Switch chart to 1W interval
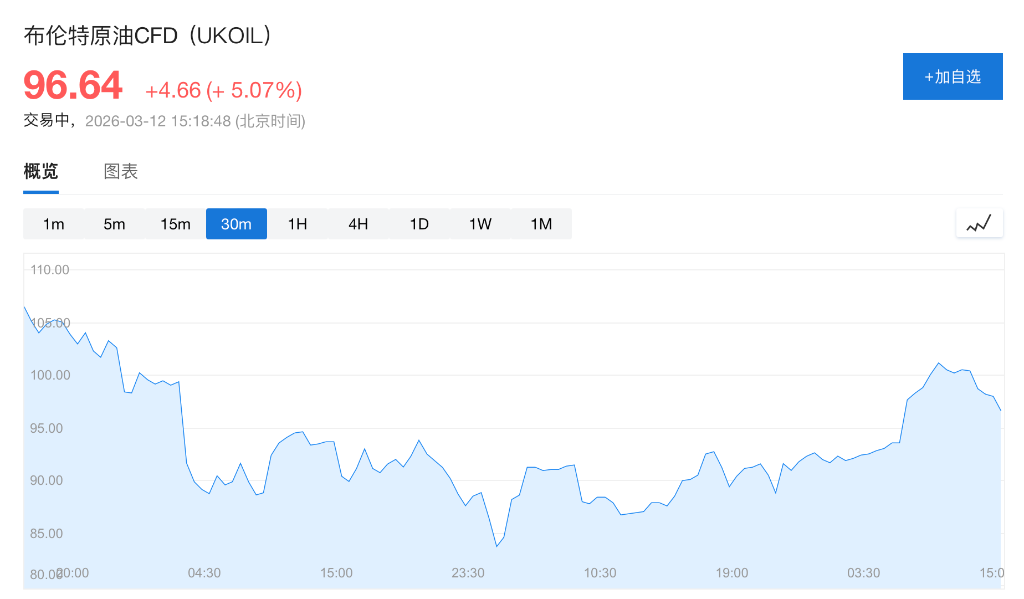 coord(480,224)
